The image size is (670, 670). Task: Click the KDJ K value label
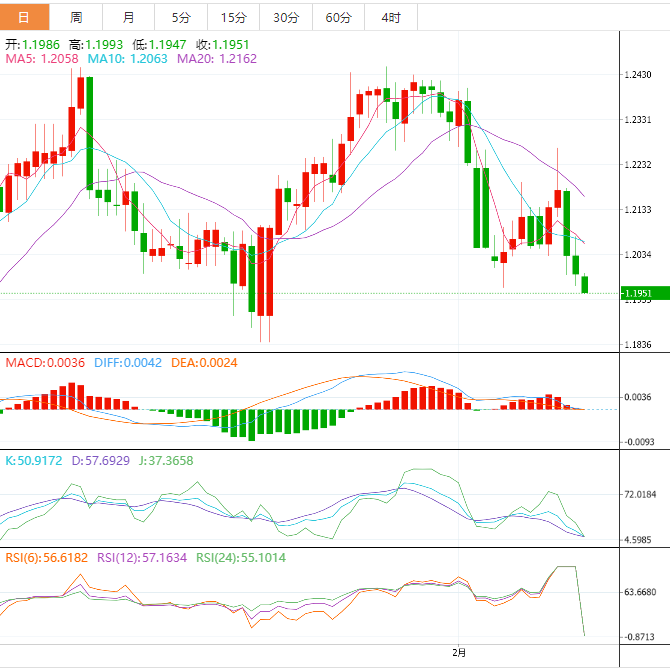(x=34, y=461)
